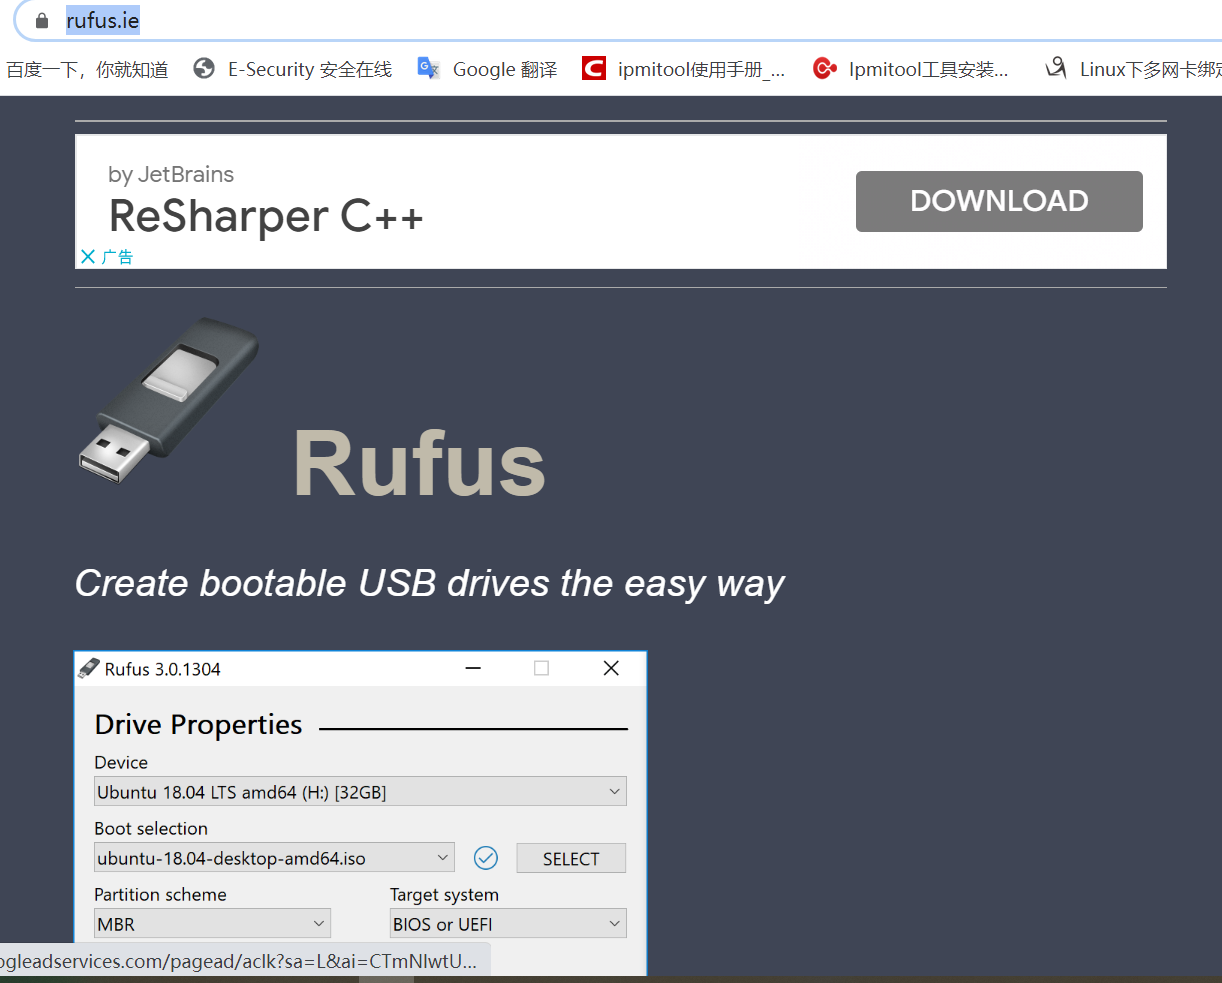Viewport: 1222px width, 983px height.
Task: Open the Boot selection dropdown with ubuntu-18.04-desktop-amd64.iso
Action: click(x=274, y=858)
